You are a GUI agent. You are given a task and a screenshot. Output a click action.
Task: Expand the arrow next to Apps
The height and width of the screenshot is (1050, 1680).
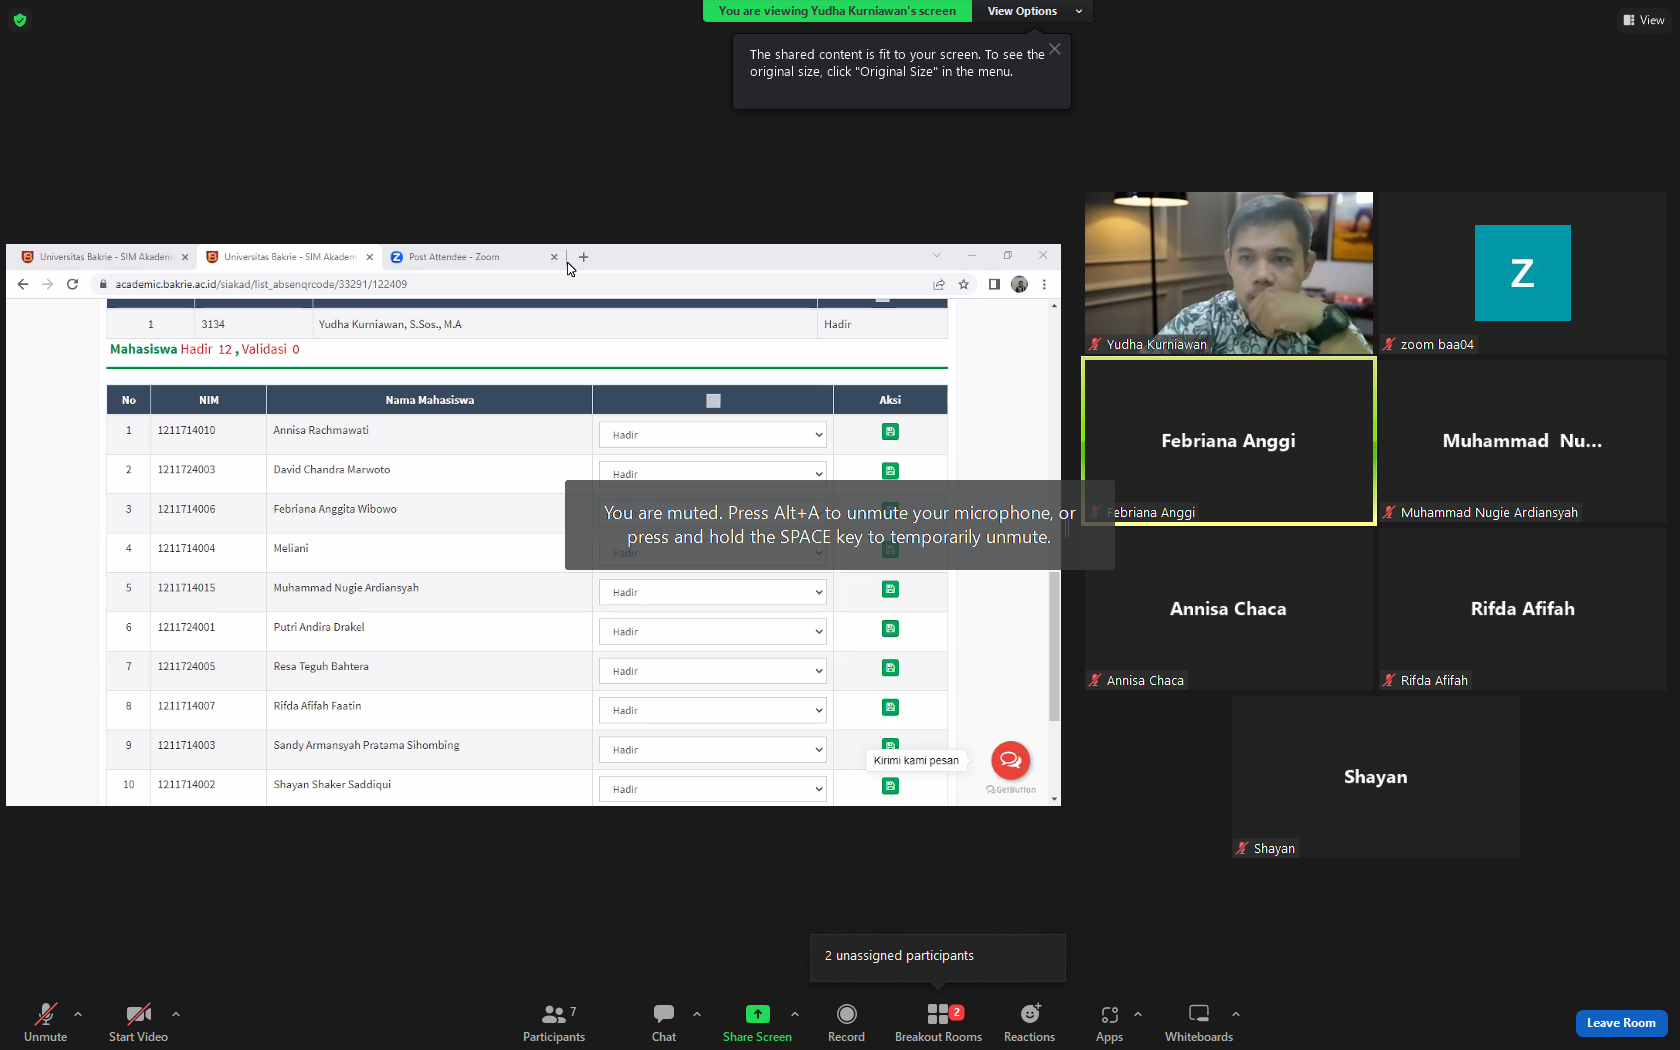[x=1138, y=1014]
